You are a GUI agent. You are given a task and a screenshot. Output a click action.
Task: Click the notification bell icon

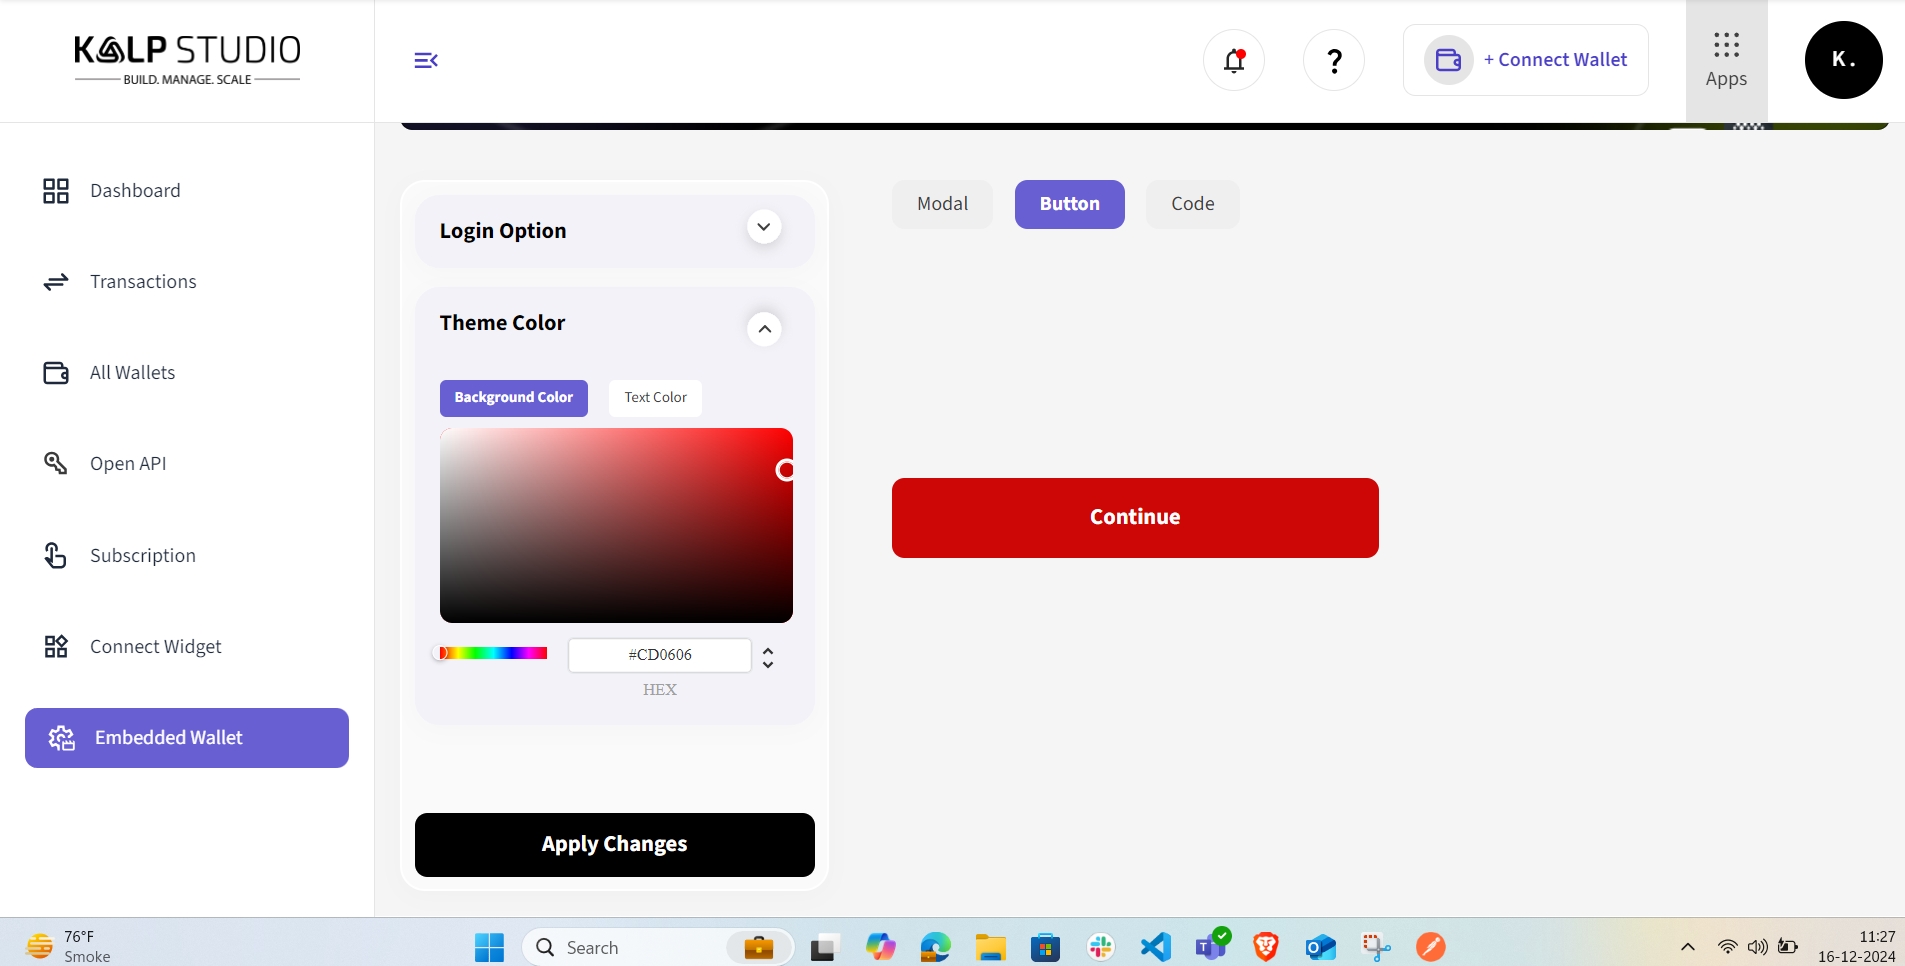point(1234,61)
